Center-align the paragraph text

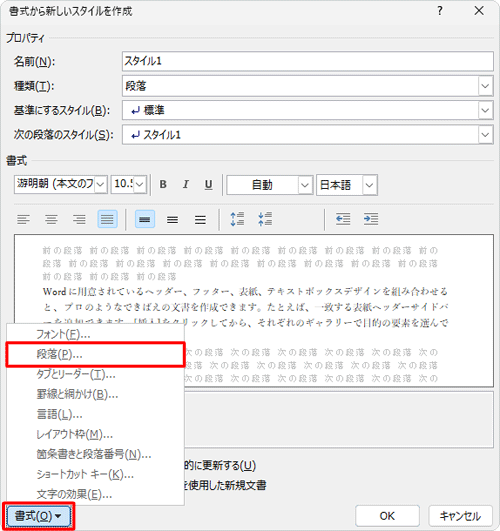click(51, 219)
